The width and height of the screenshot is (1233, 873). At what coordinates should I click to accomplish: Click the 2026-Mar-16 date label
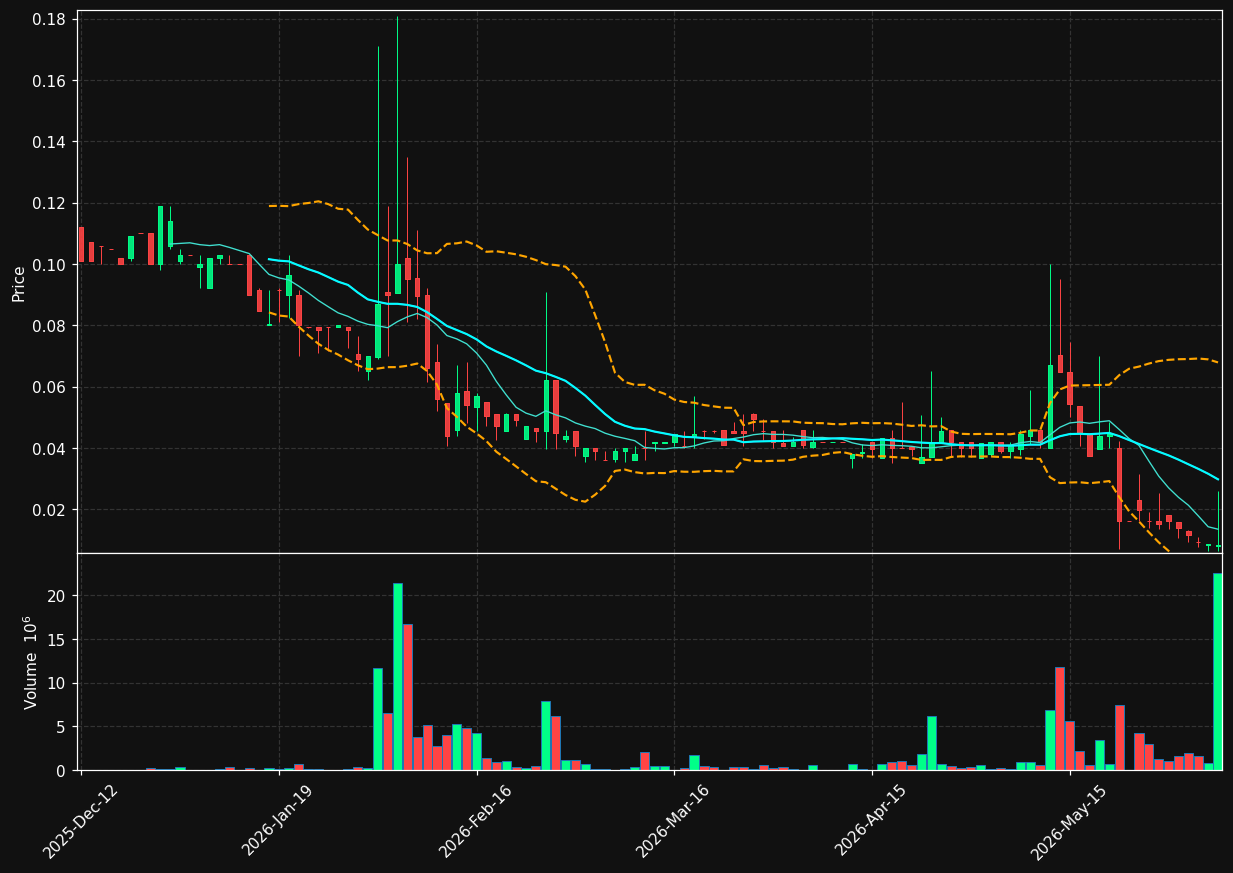[x=673, y=822]
